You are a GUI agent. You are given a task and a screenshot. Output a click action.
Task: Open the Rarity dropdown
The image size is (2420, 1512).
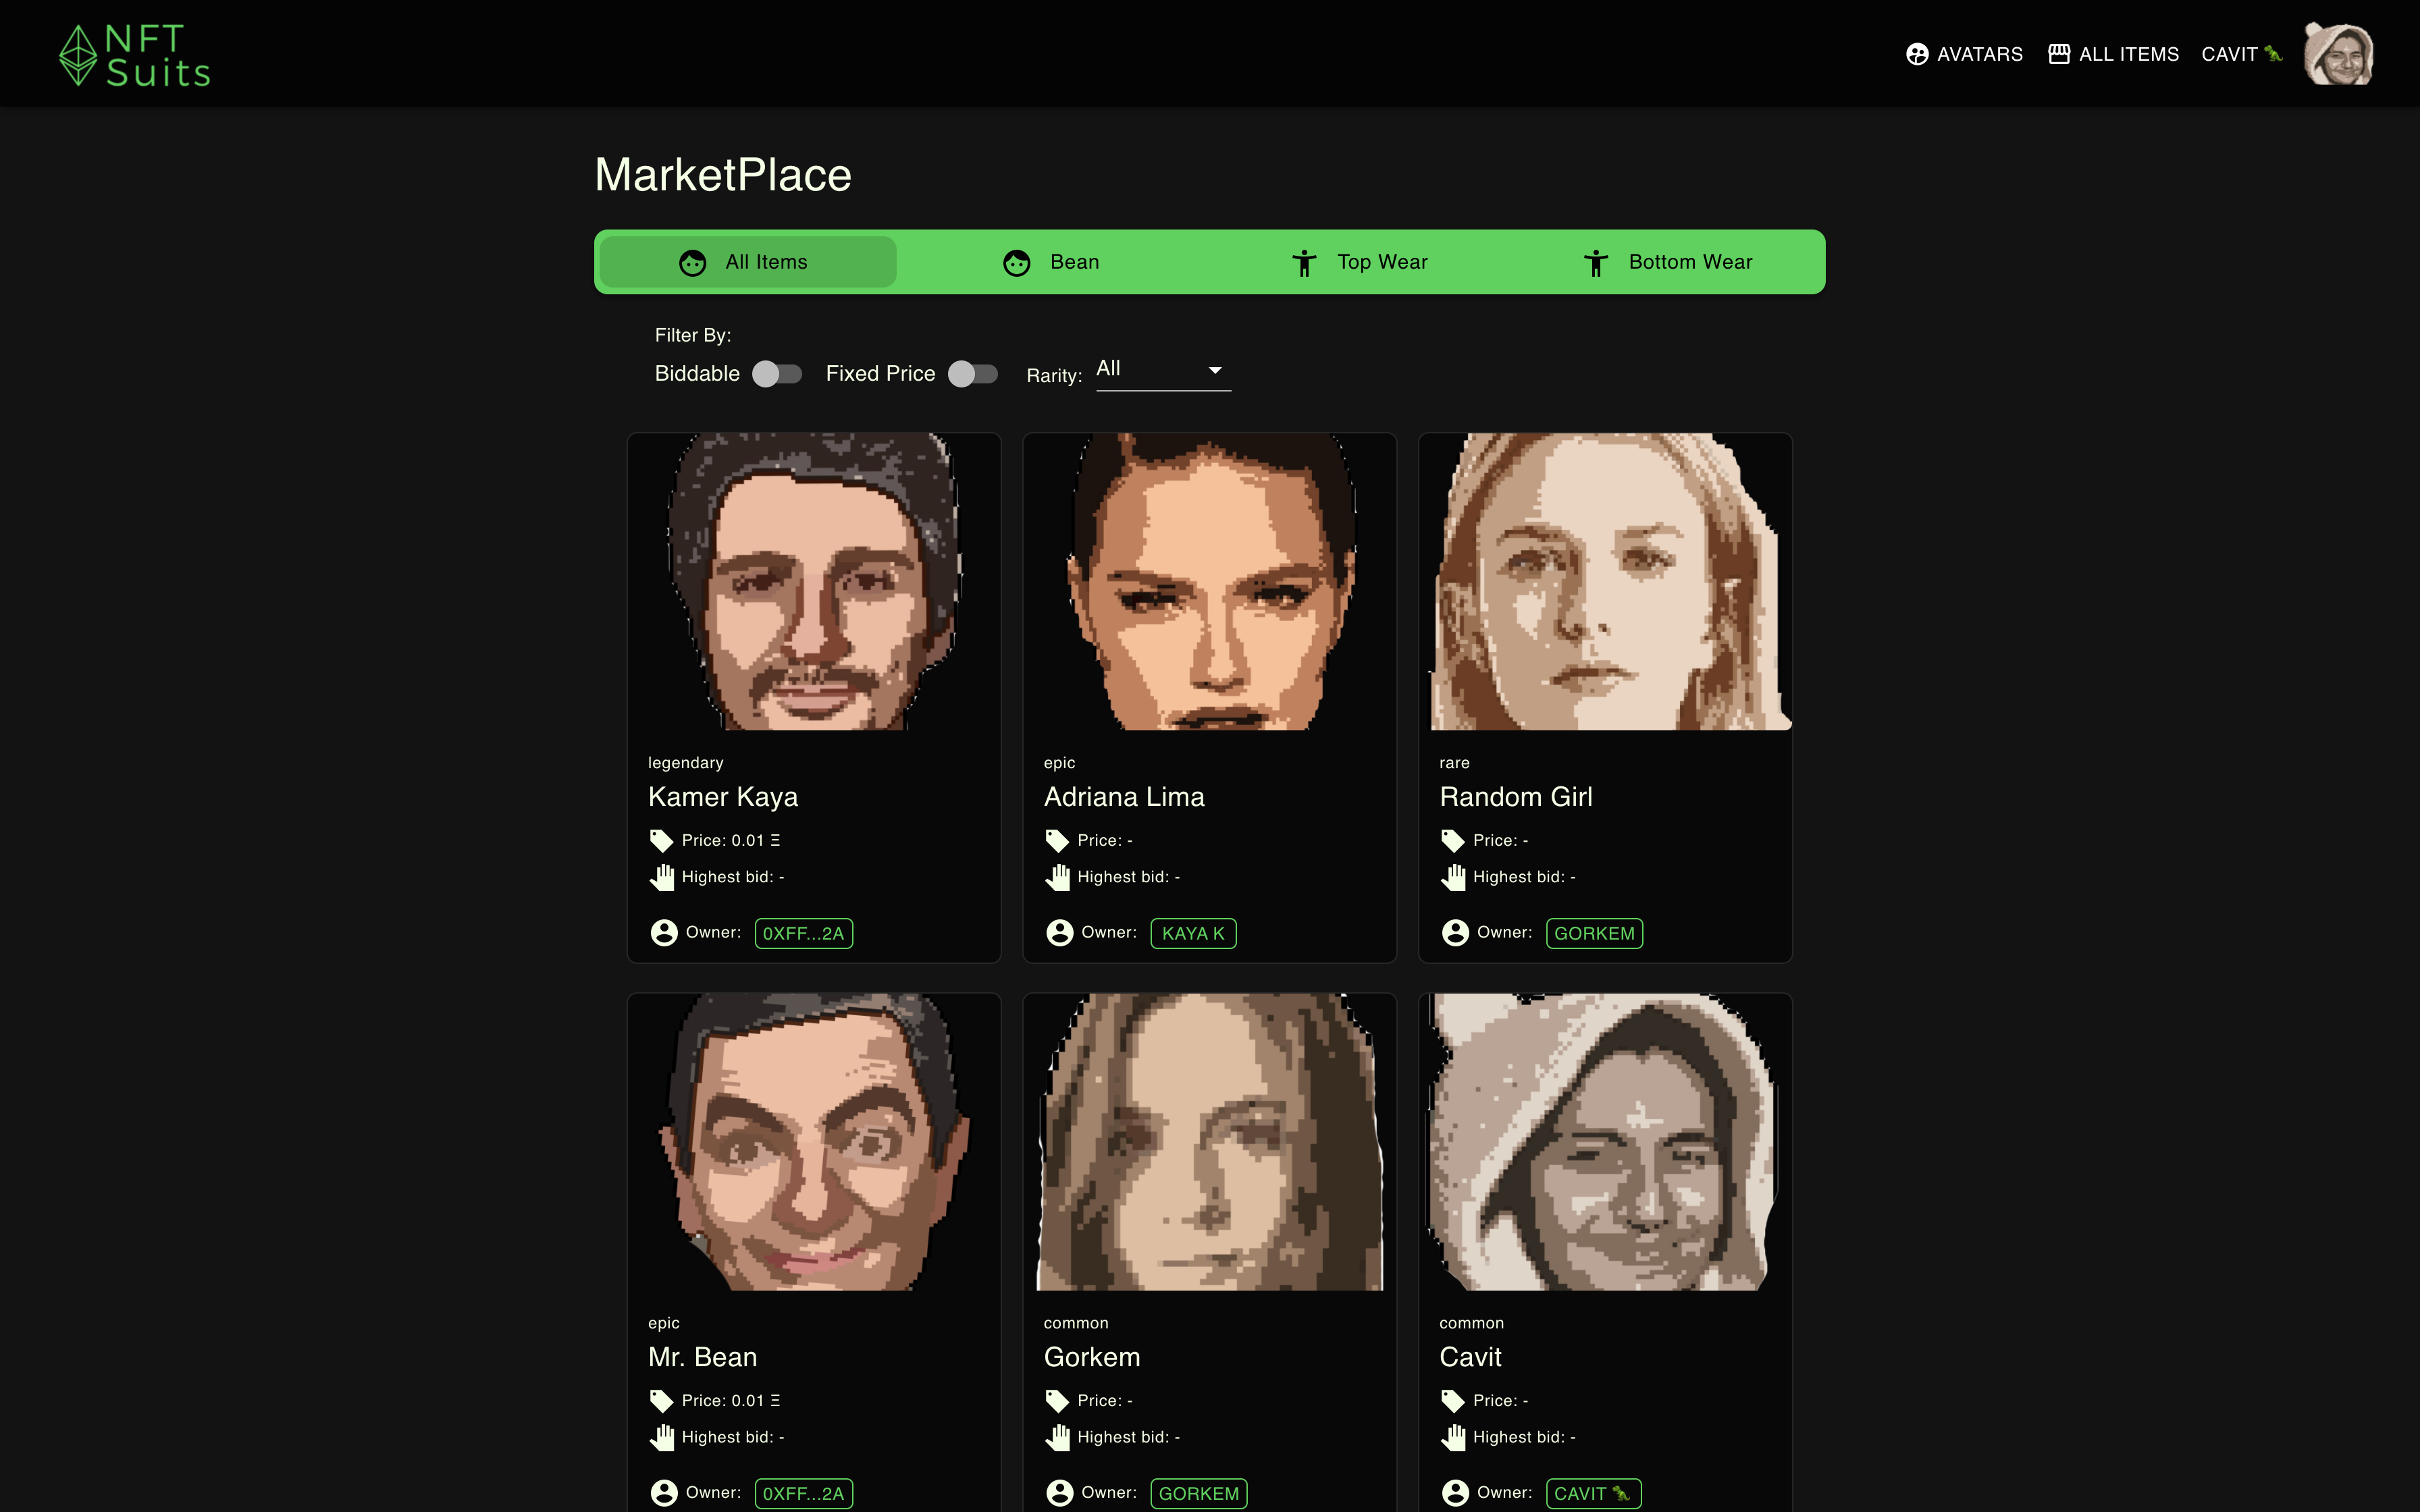click(x=1162, y=370)
